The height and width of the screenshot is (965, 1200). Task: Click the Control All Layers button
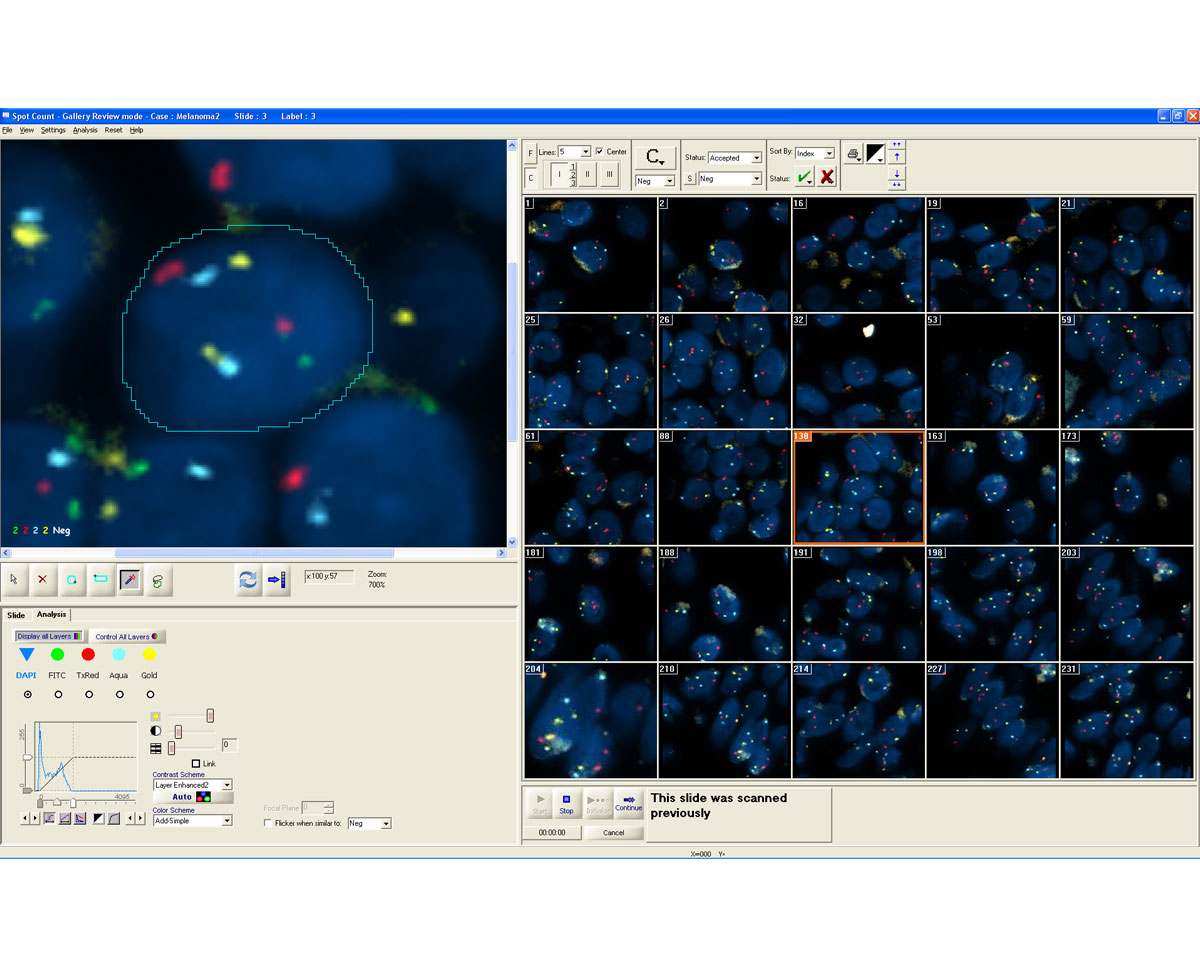[x=128, y=636]
